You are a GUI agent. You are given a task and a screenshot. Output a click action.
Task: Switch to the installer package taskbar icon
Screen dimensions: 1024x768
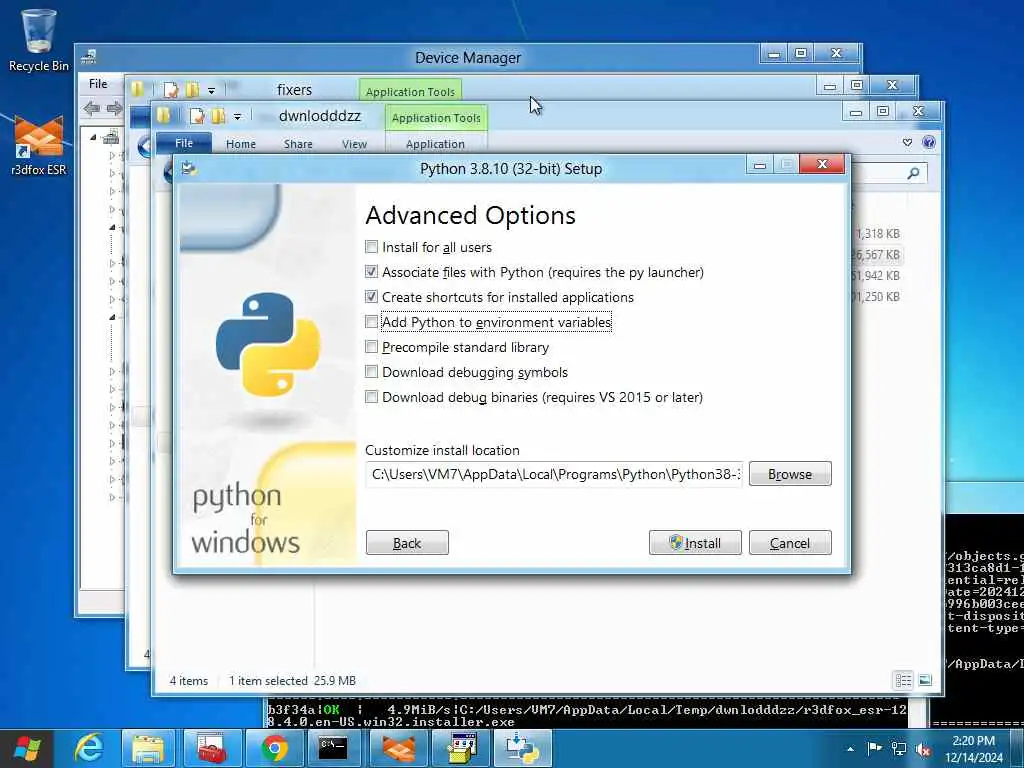pos(461,748)
